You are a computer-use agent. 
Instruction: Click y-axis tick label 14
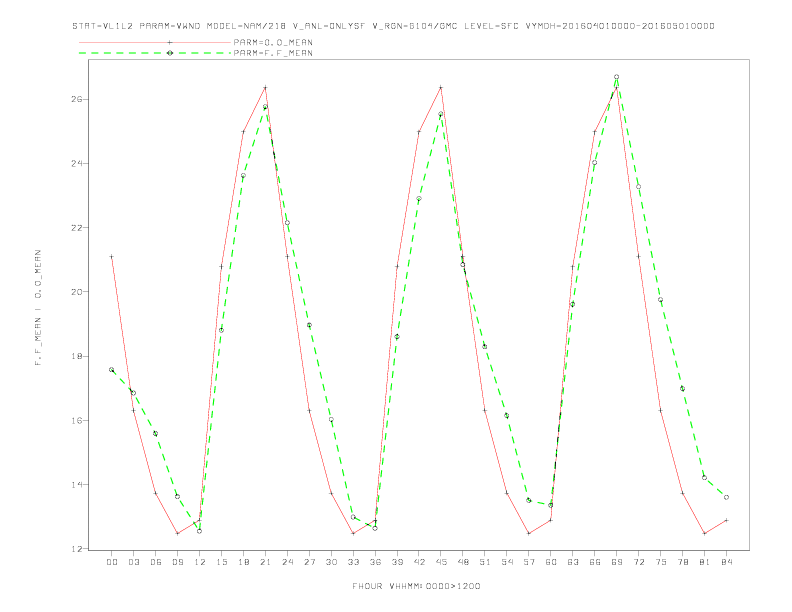point(76,485)
